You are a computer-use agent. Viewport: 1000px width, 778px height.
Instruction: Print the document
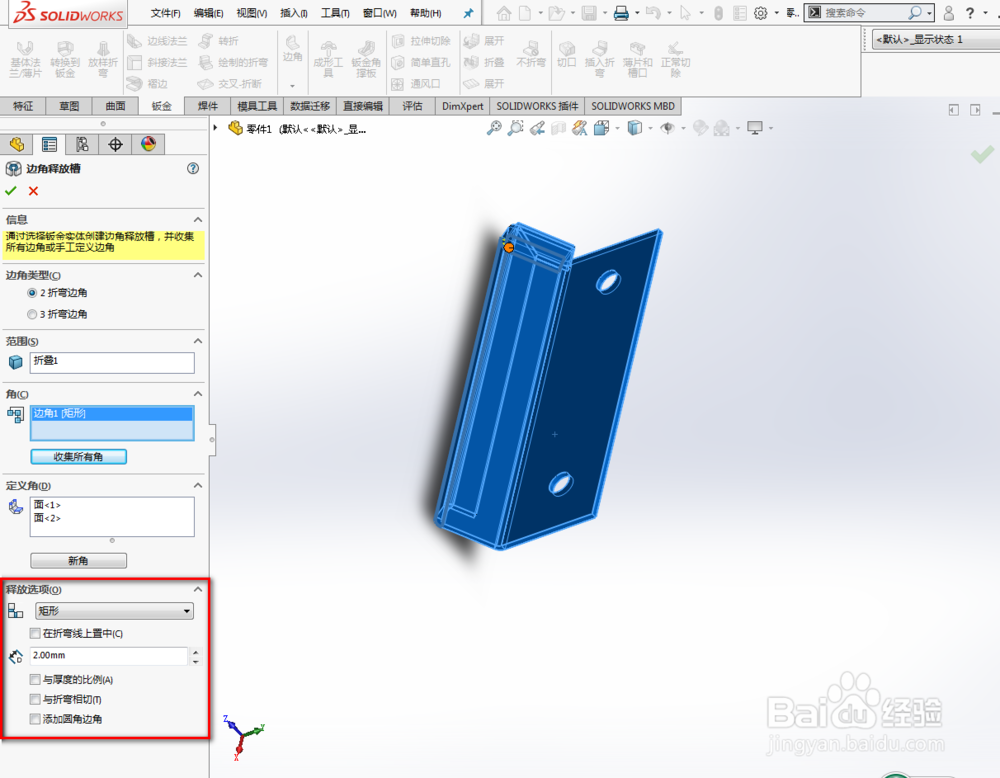pos(621,13)
